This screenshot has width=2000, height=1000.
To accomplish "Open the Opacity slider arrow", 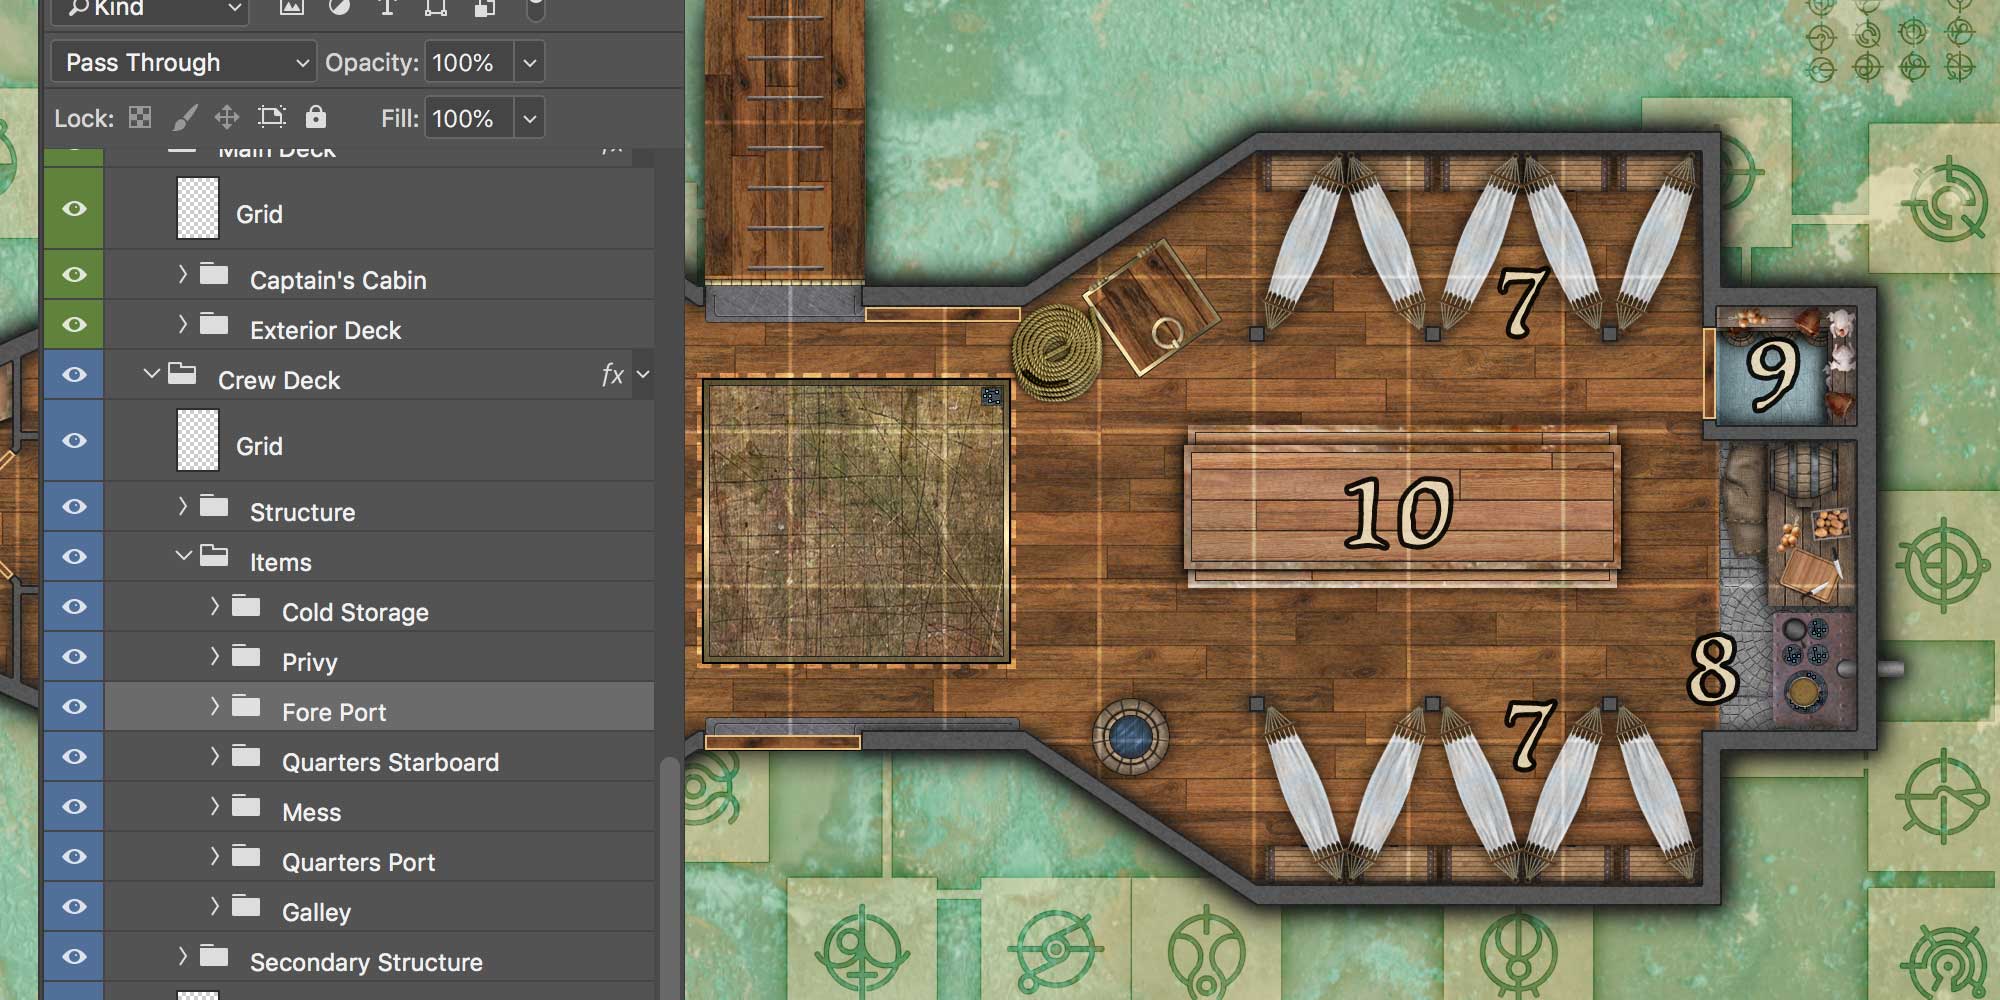I will point(530,62).
